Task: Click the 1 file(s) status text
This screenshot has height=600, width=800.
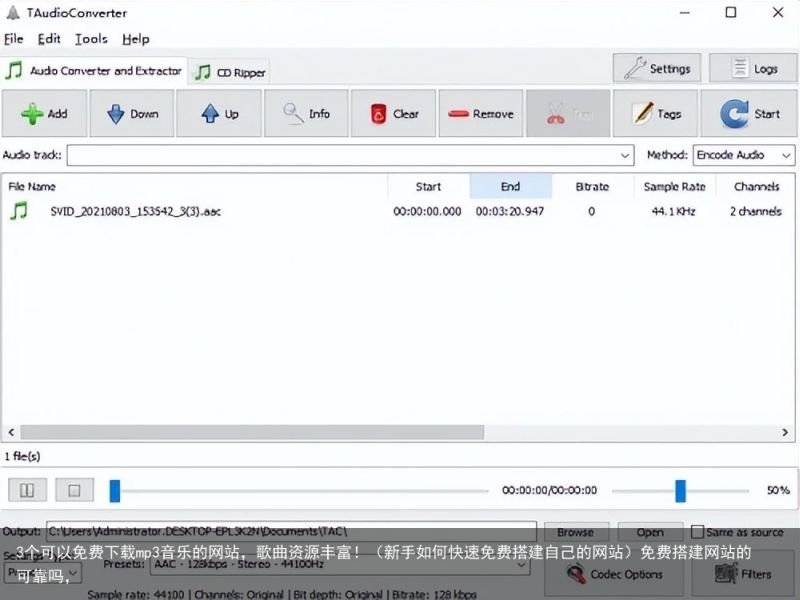Action: (x=22, y=456)
